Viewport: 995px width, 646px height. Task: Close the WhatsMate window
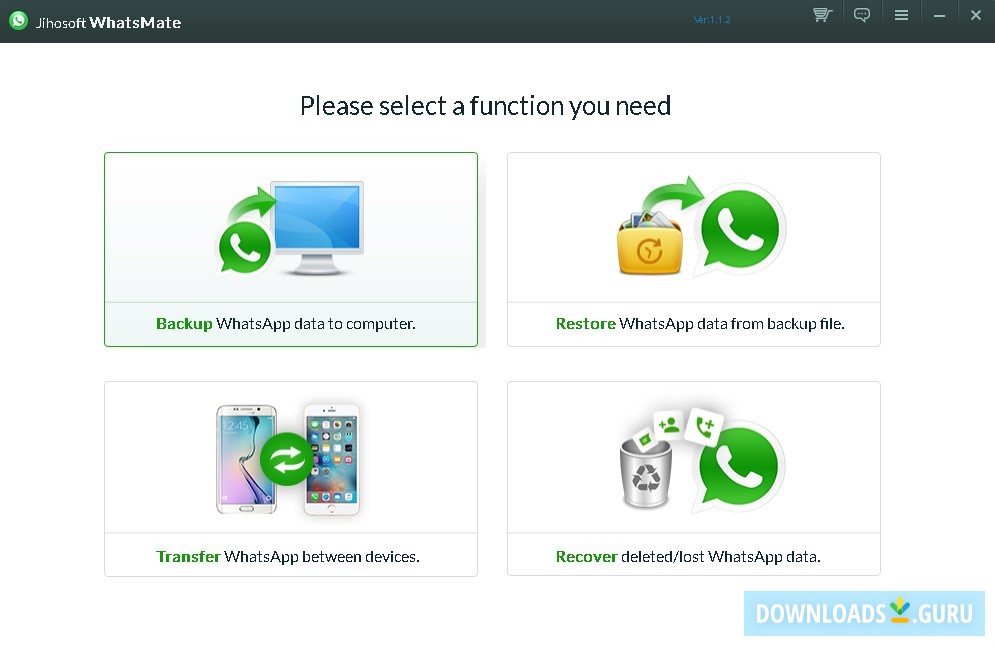(976, 15)
